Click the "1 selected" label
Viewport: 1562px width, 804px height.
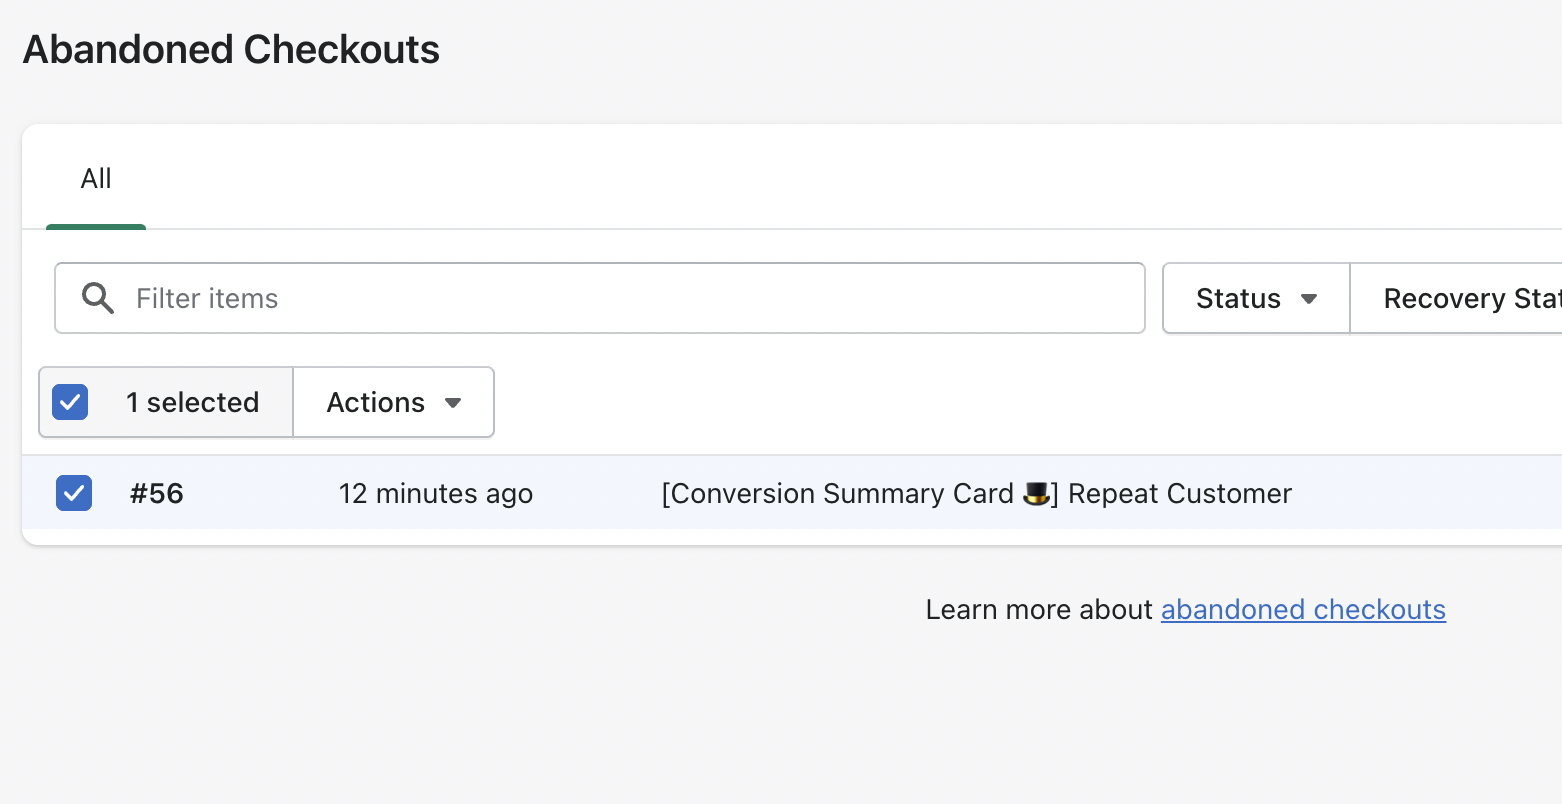pos(192,402)
